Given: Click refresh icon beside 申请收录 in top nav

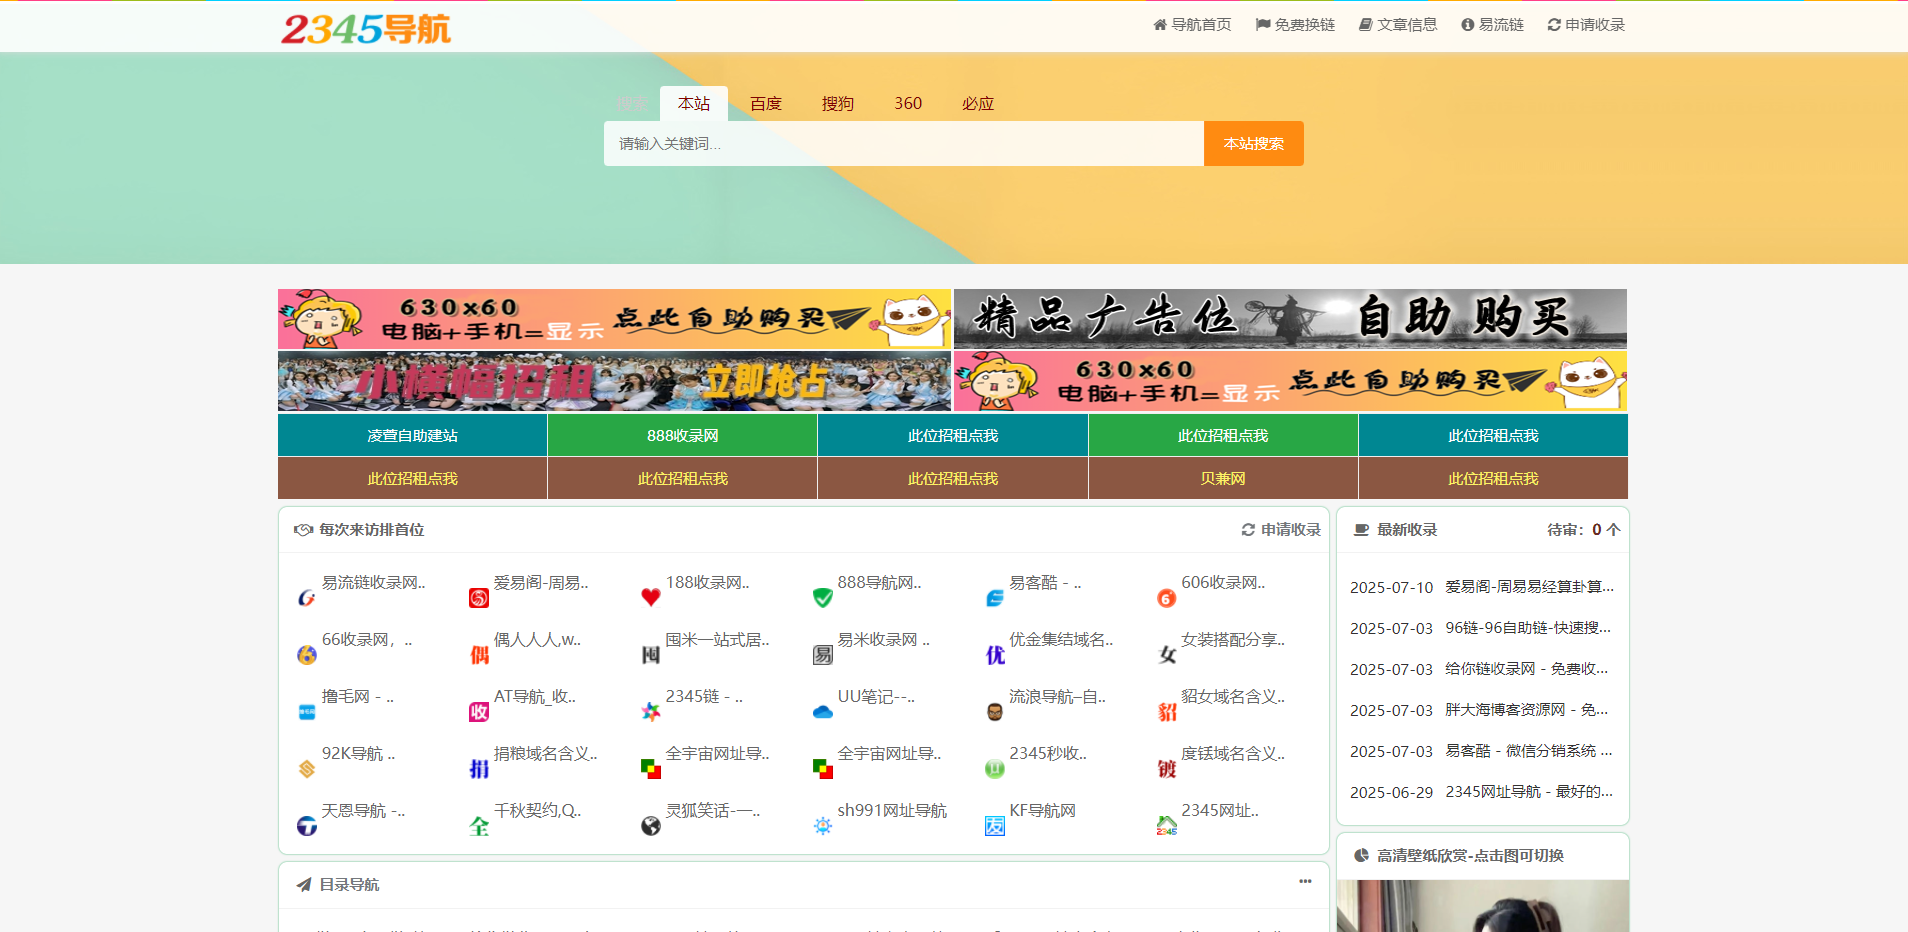Looking at the screenshot, I should coord(1554,25).
